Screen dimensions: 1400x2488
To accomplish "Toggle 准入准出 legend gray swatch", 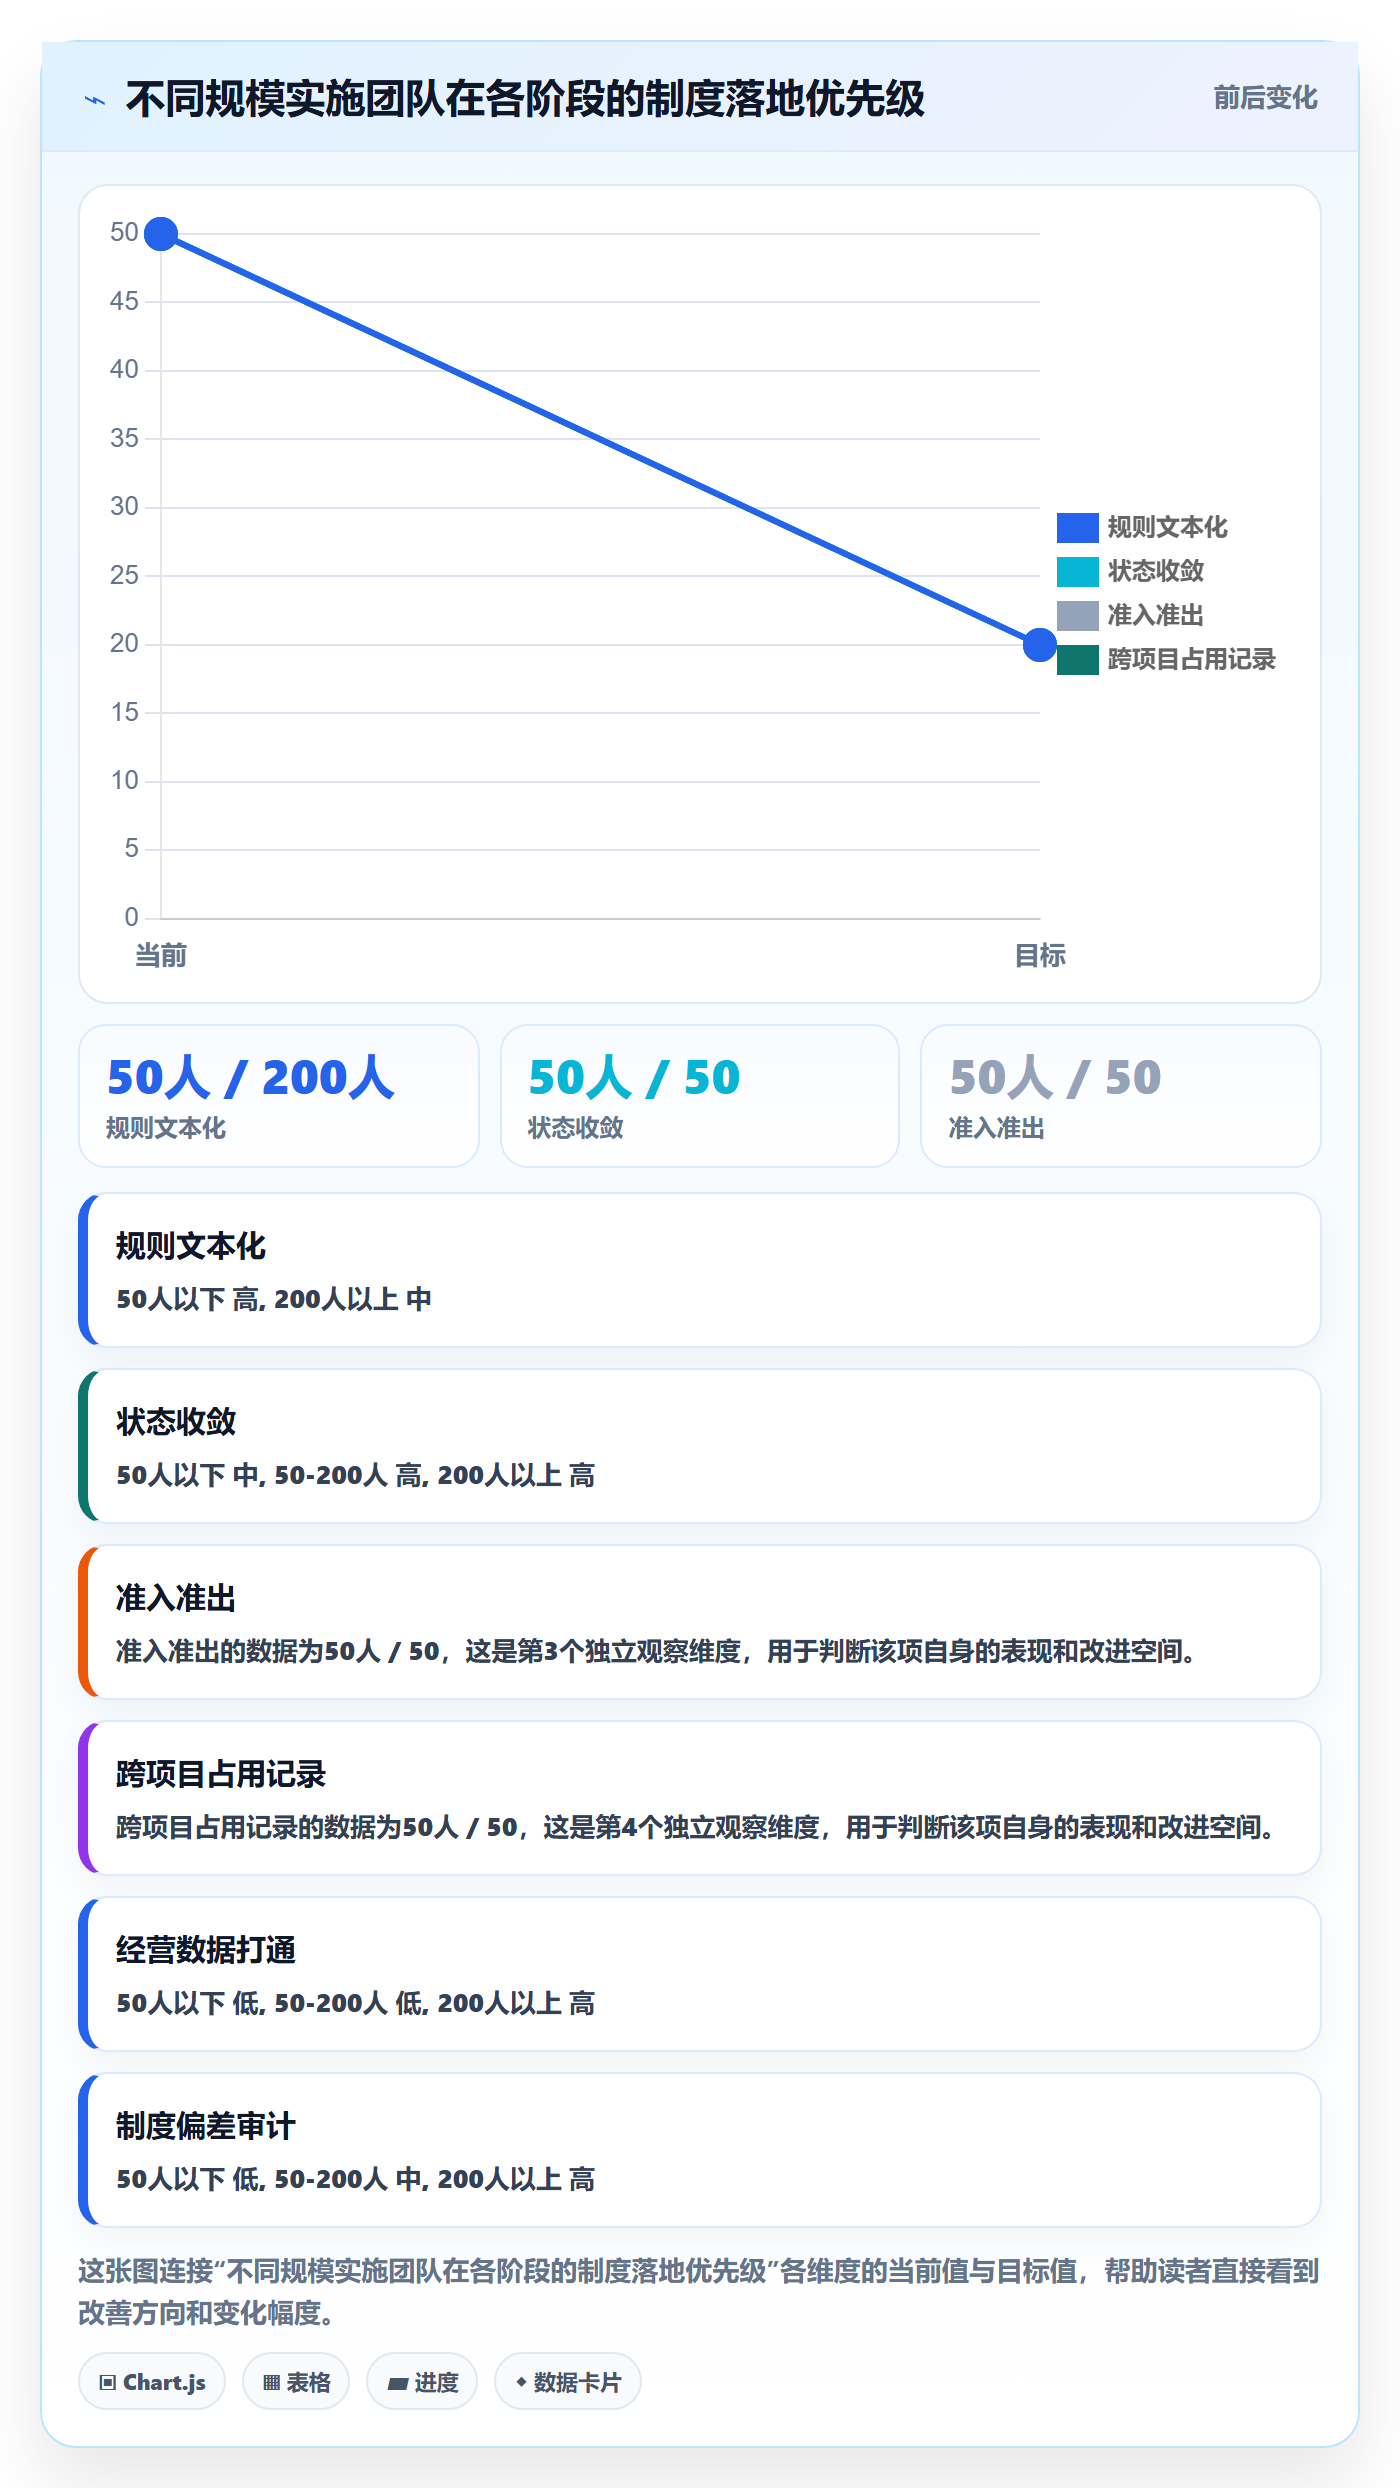I will pyautogui.click(x=1077, y=615).
